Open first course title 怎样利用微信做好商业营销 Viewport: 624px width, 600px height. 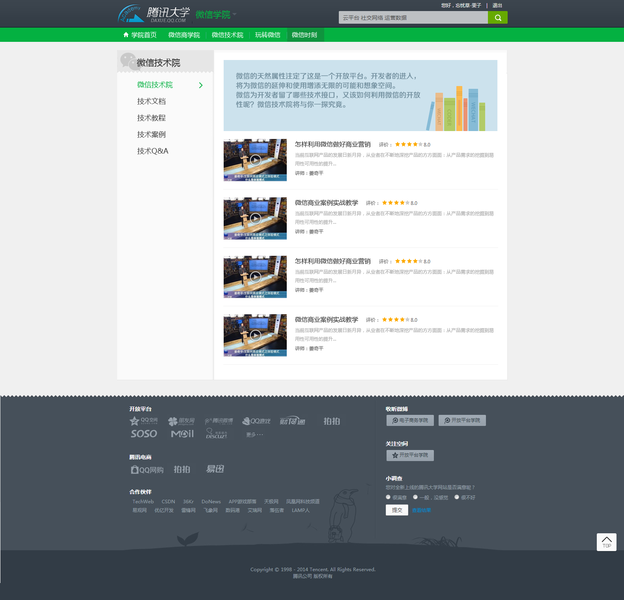[333, 144]
